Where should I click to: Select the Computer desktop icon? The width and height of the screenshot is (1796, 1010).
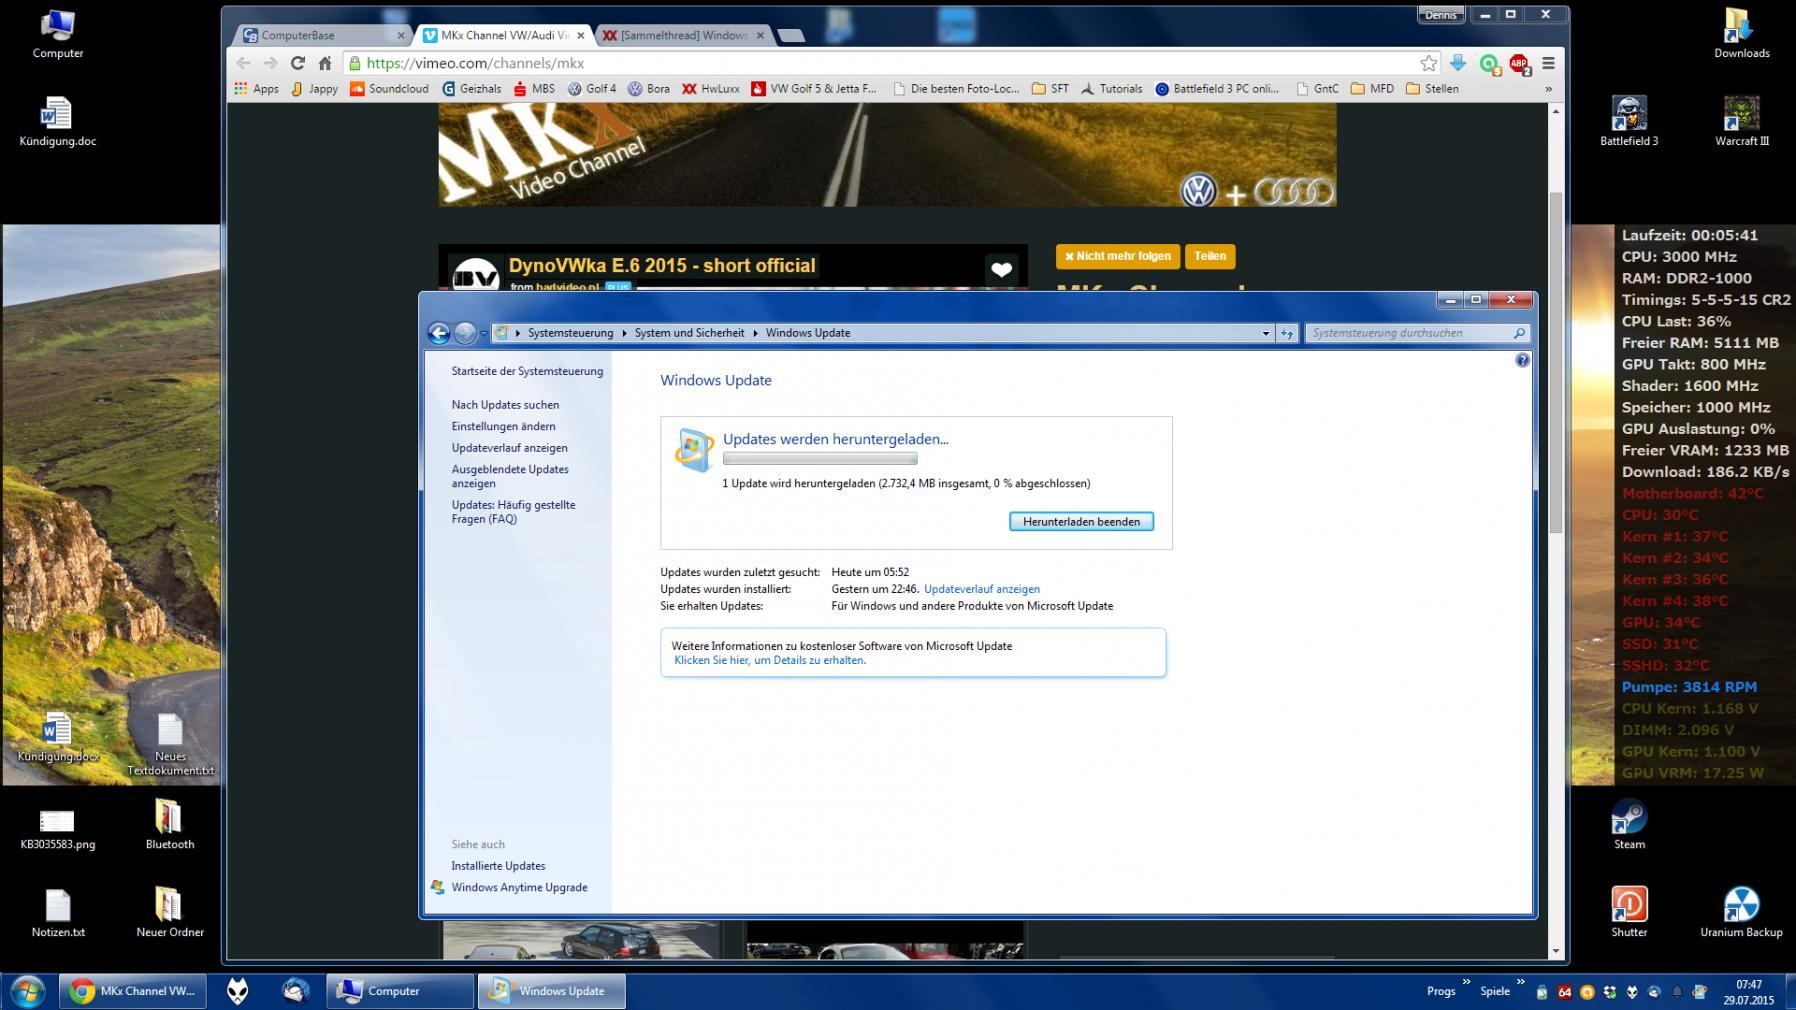click(x=58, y=34)
